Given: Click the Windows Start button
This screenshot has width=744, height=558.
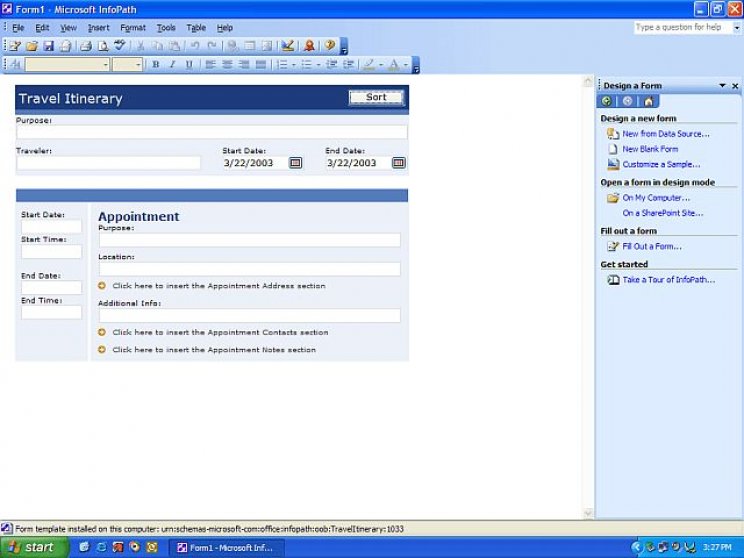Looking at the screenshot, I should 34,547.
